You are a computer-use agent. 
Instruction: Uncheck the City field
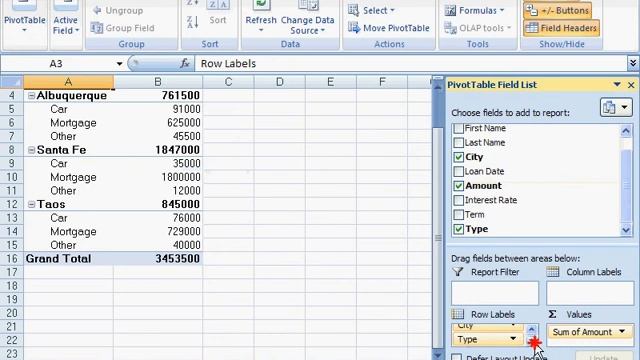(458, 157)
